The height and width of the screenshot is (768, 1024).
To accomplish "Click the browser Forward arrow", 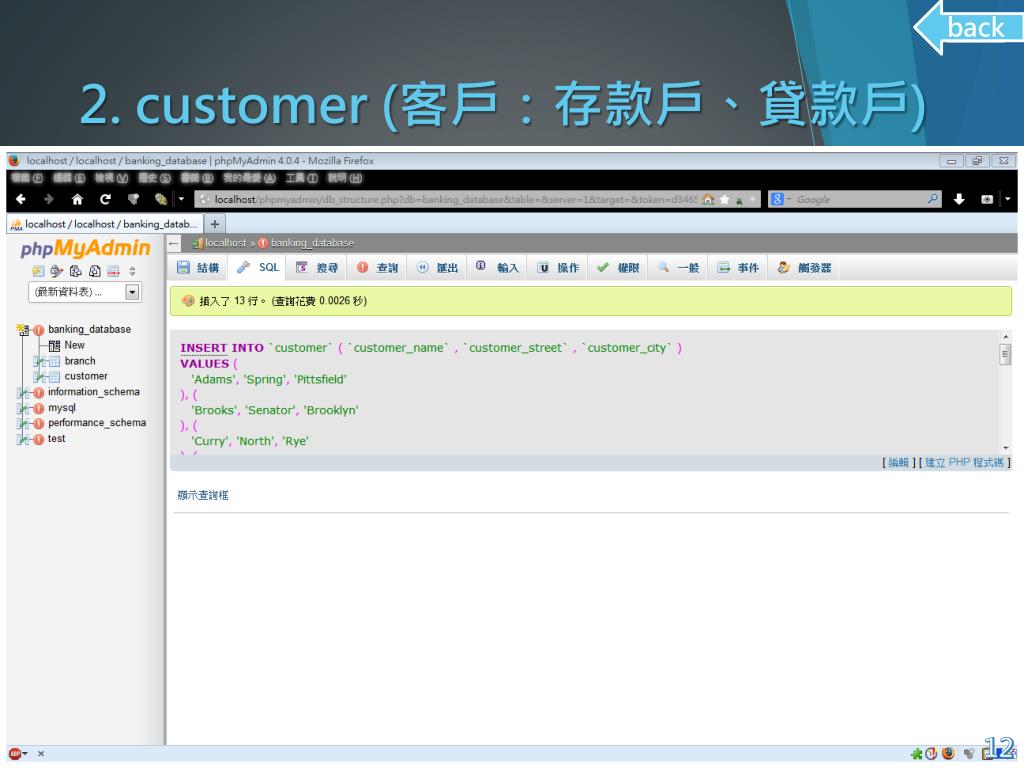I will click(x=48, y=199).
